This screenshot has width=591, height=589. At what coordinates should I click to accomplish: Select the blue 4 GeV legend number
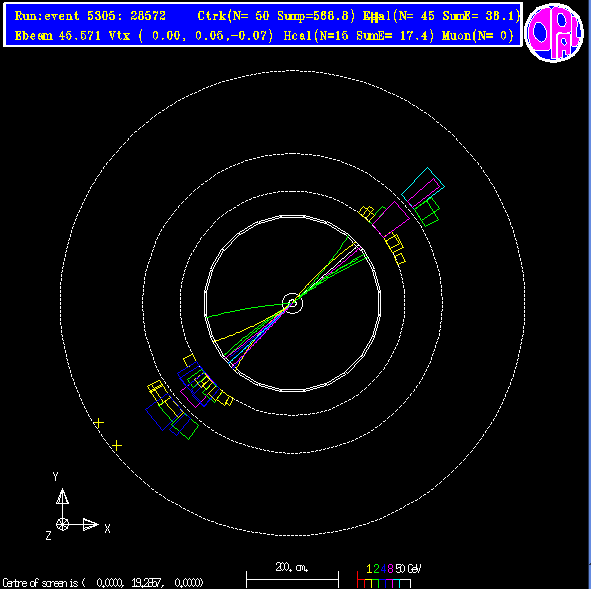coord(383,569)
